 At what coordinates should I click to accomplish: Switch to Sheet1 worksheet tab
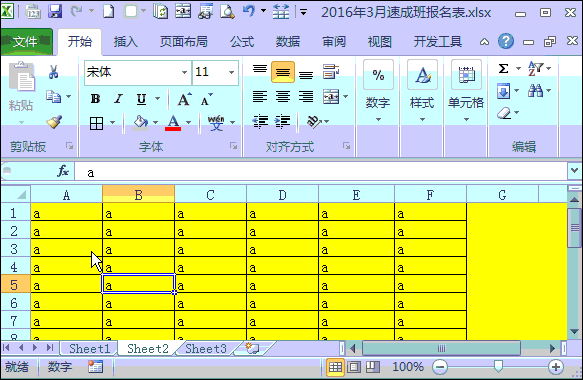90,348
